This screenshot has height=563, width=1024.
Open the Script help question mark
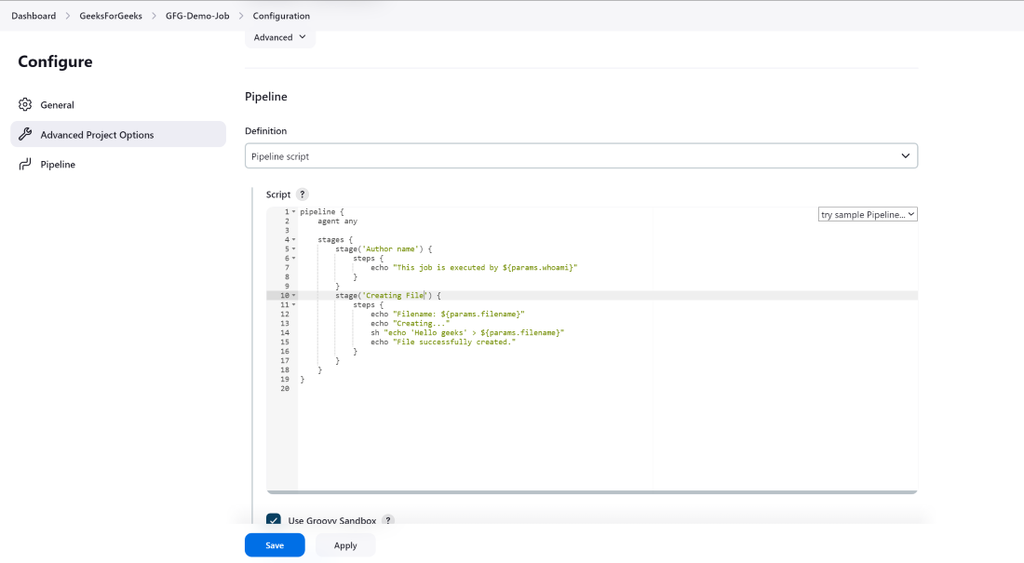click(302, 195)
